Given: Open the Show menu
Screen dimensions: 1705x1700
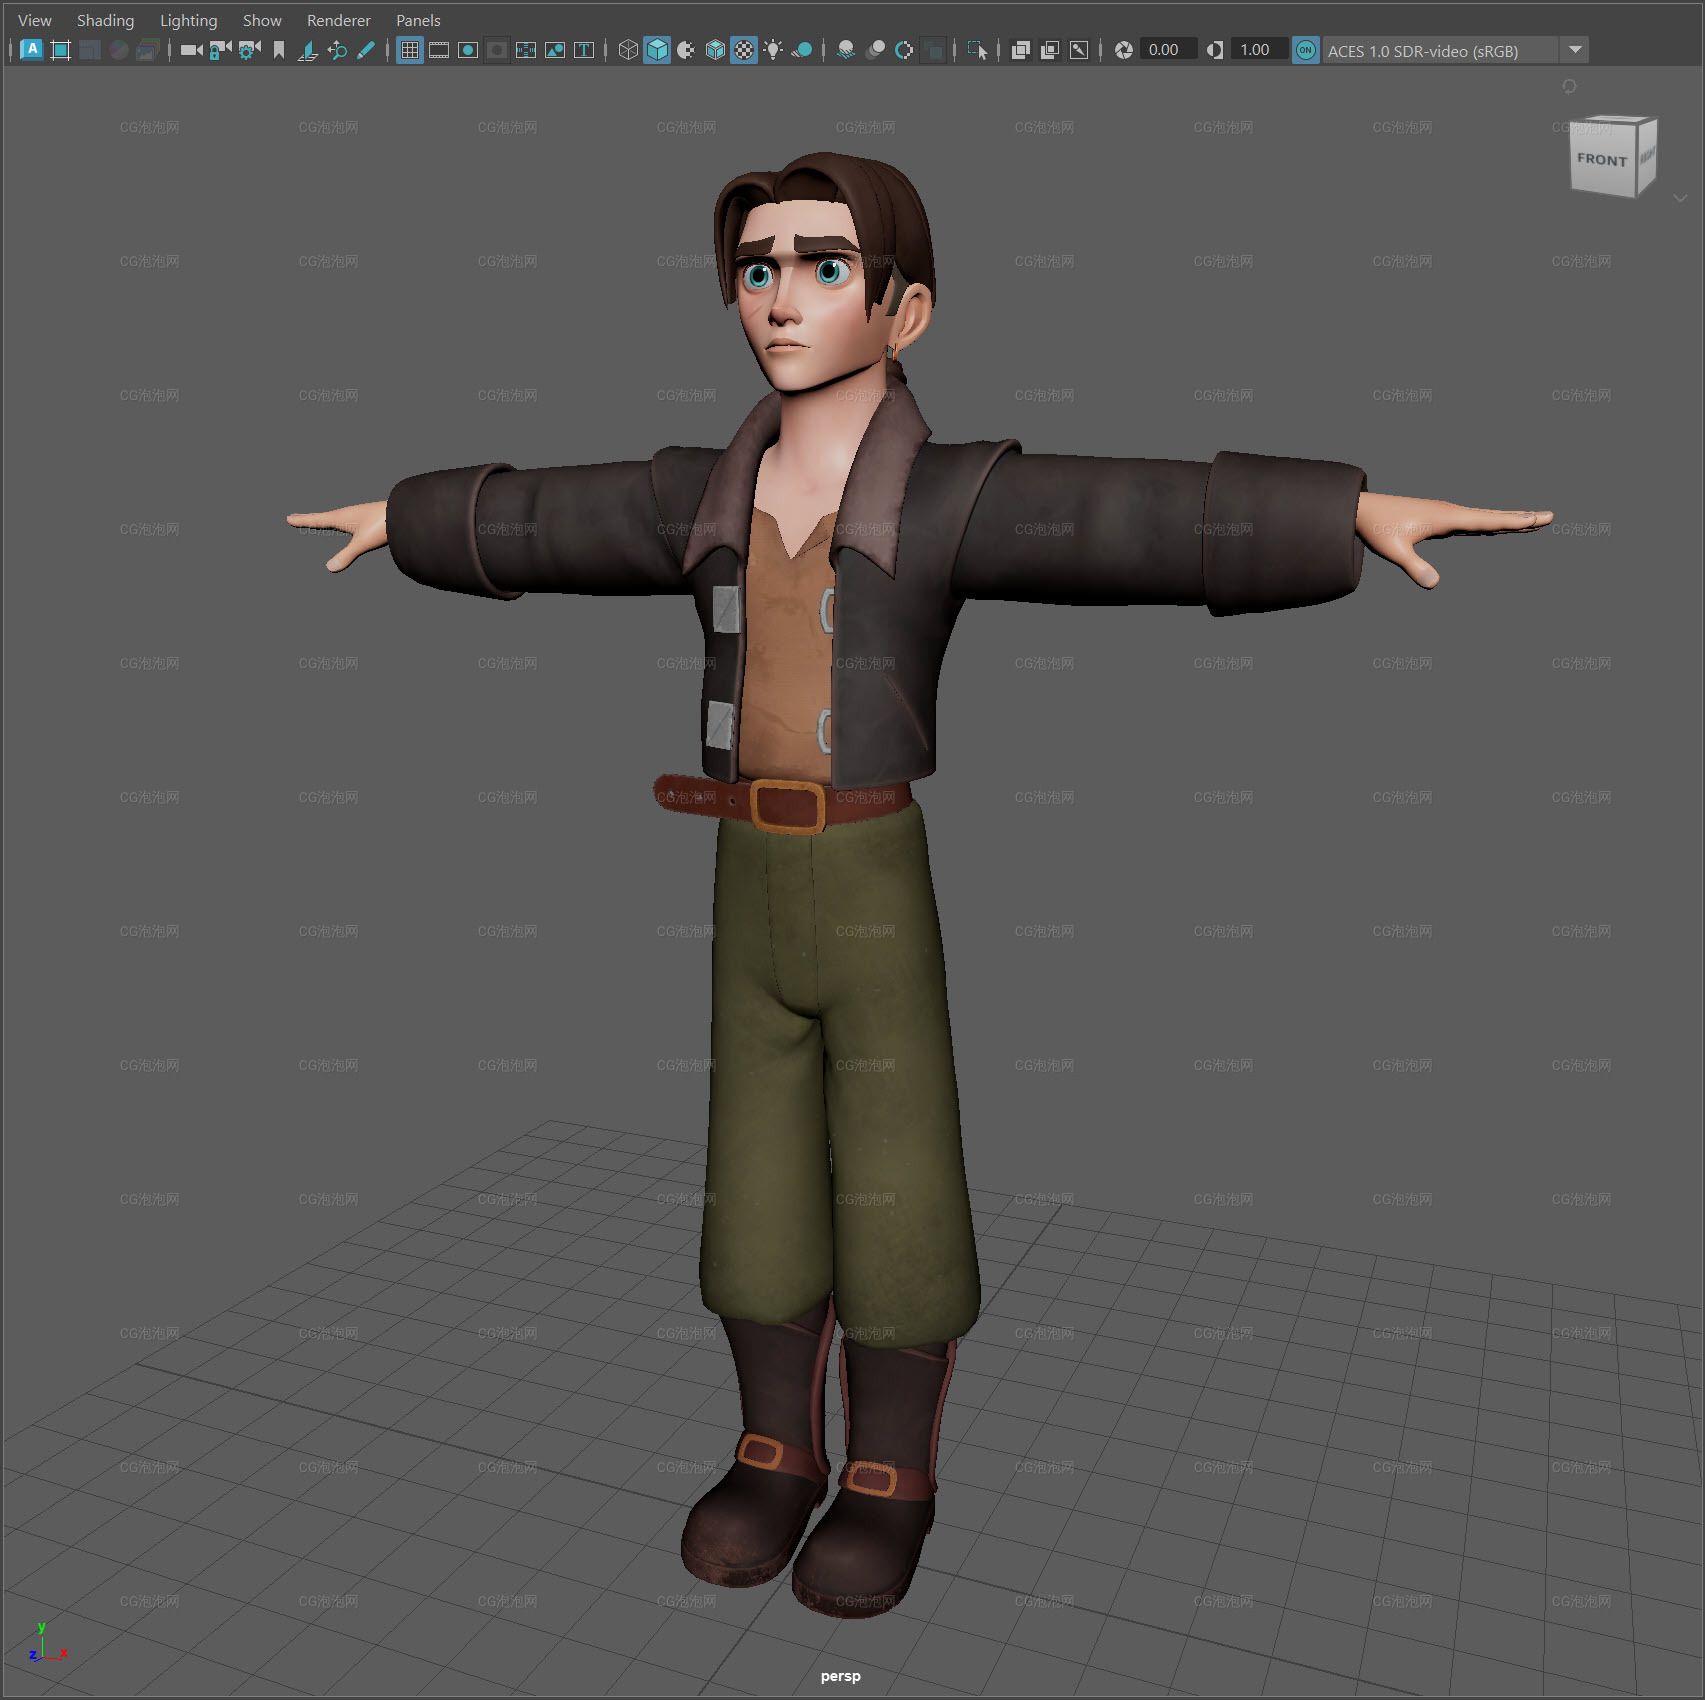Looking at the screenshot, I should (x=262, y=20).
